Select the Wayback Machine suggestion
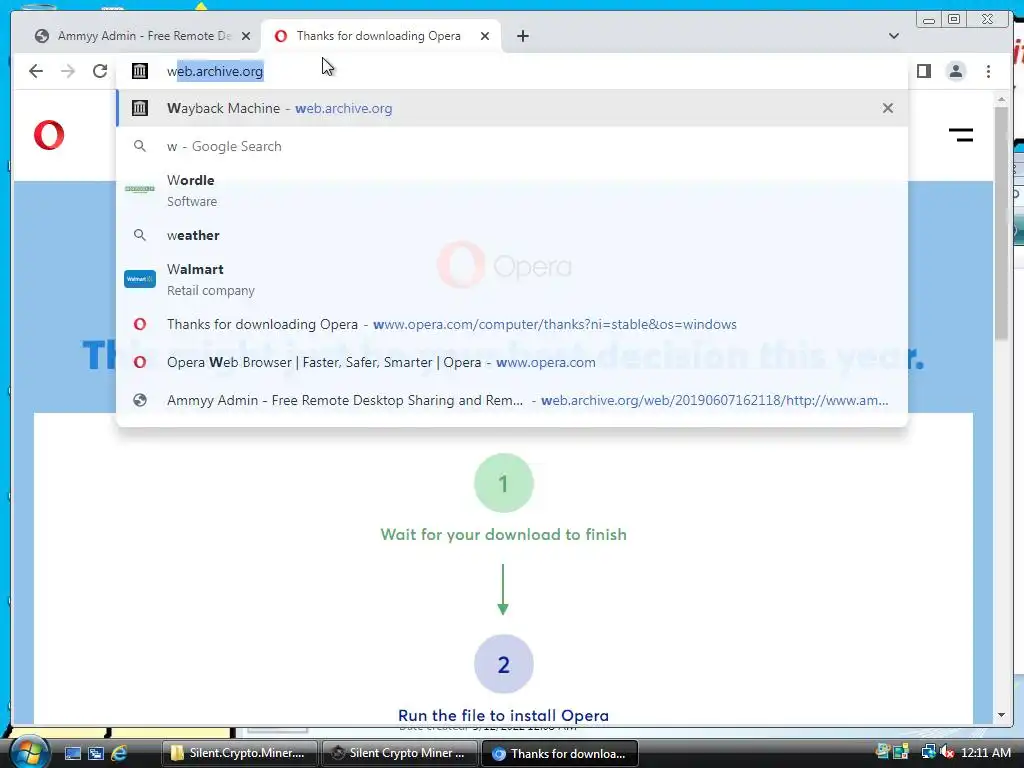1024x768 pixels. pyautogui.click(x=512, y=108)
